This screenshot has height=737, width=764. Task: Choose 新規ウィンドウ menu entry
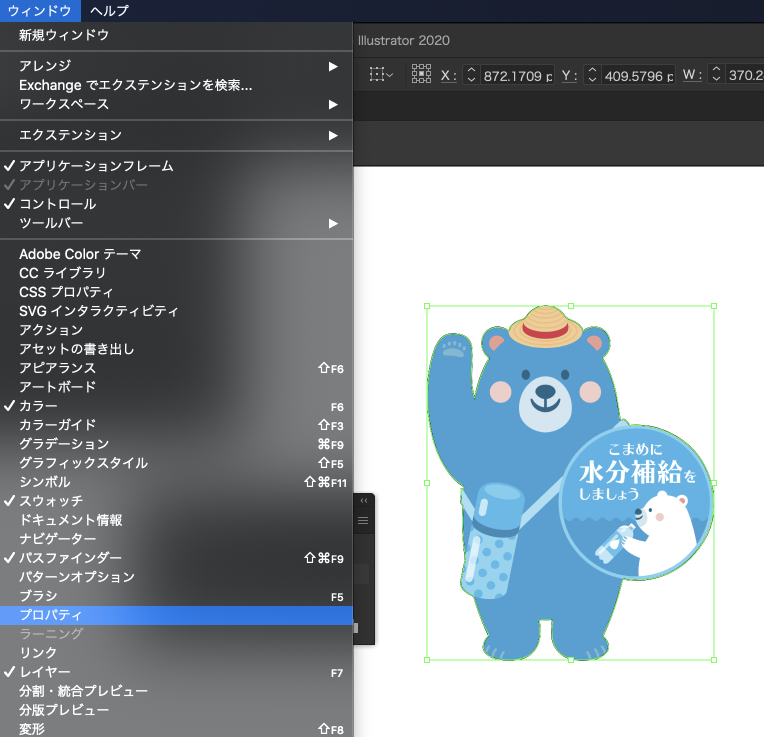[x=176, y=35]
